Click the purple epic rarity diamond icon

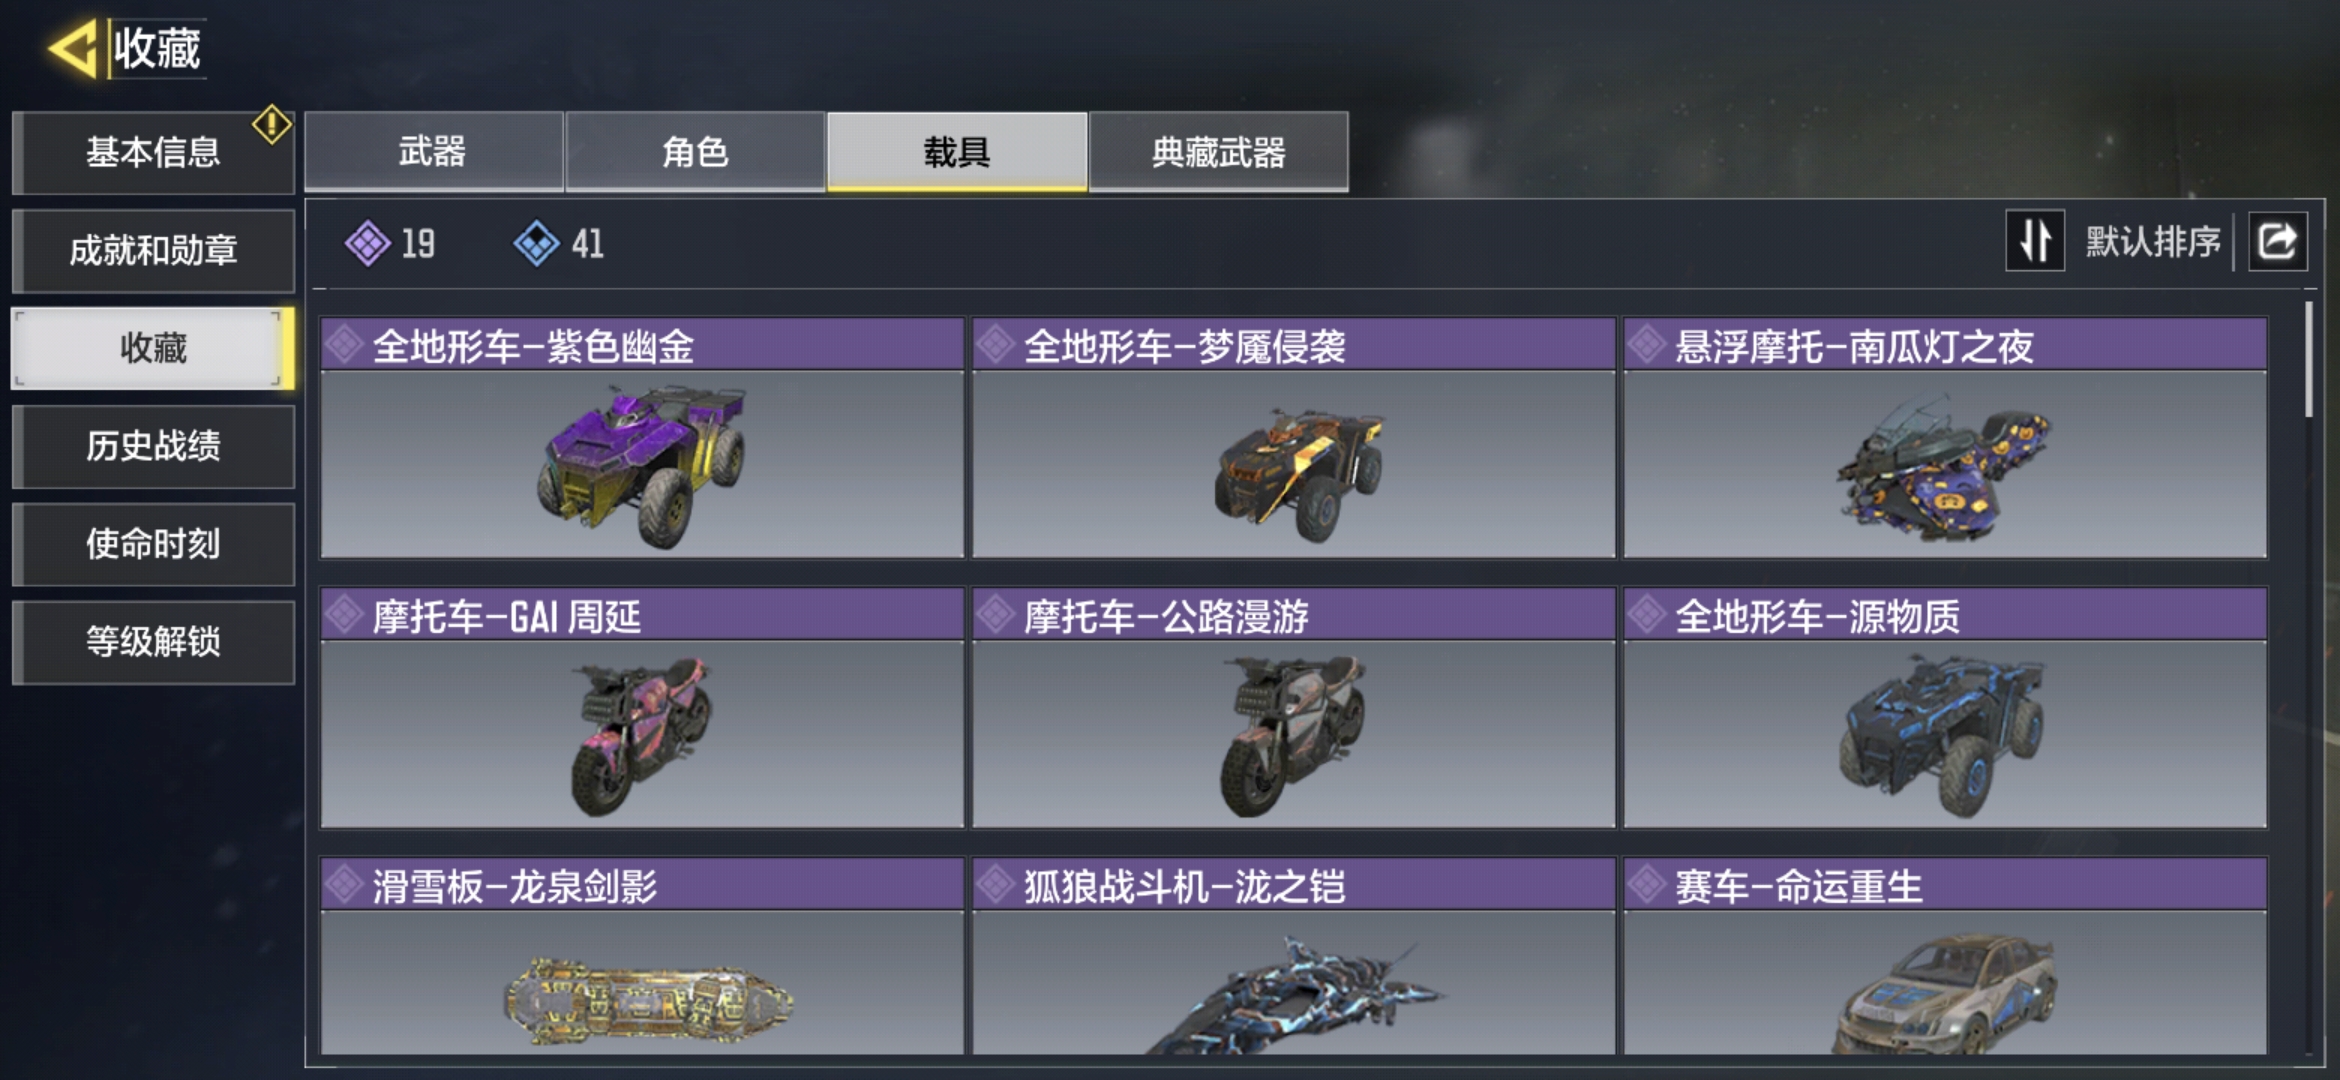coord(368,243)
